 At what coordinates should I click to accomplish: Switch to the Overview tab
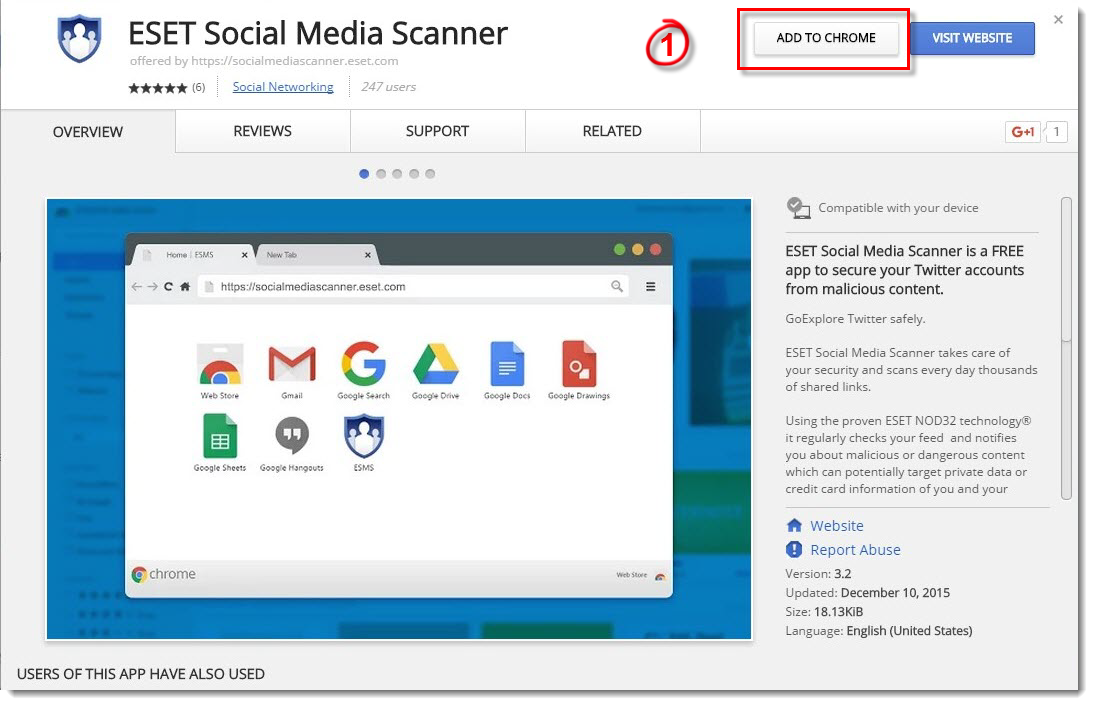(x=88, y=131)
